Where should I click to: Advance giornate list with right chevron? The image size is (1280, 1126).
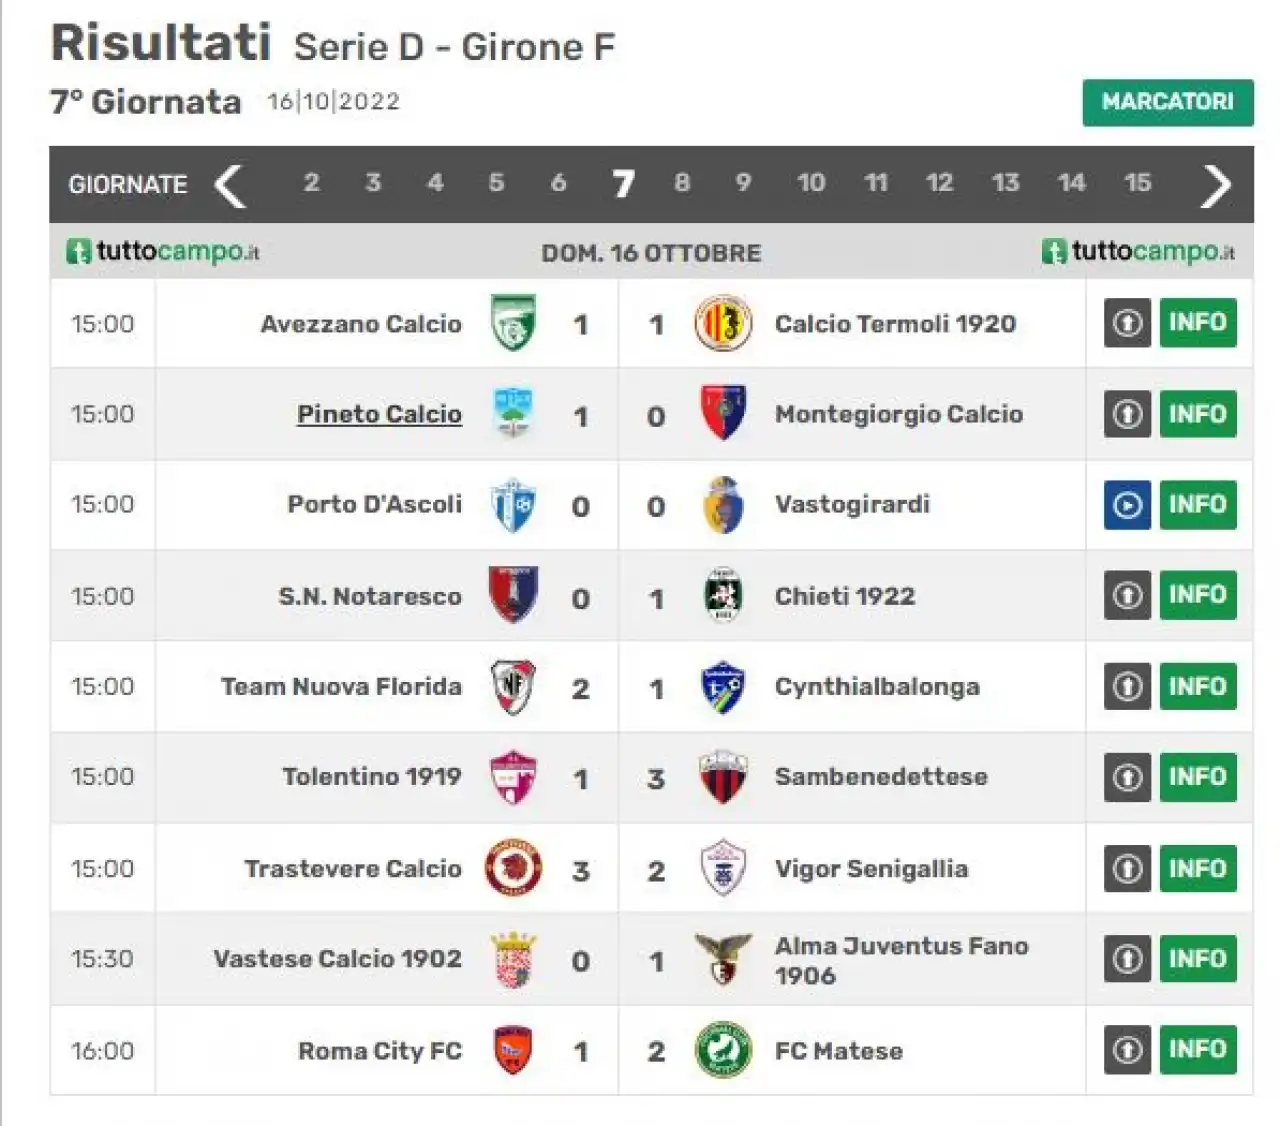(x=1216, y=184)
